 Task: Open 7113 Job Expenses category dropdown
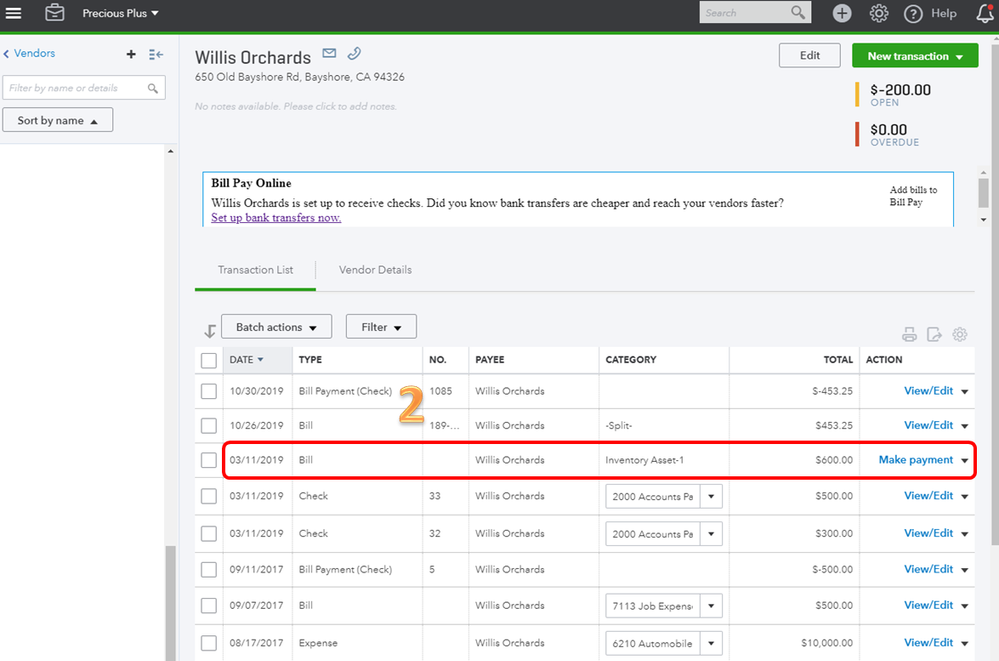711,606
